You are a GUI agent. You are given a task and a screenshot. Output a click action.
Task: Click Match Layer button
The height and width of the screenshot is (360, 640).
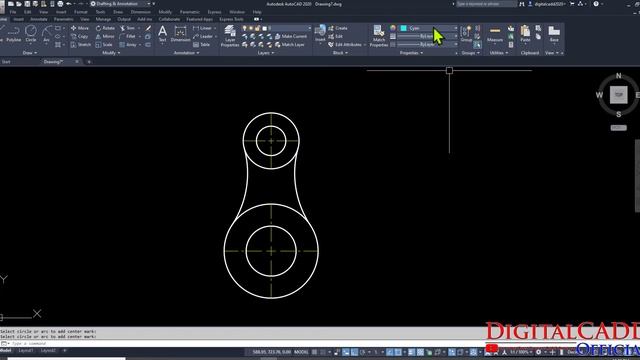(290, 44)
